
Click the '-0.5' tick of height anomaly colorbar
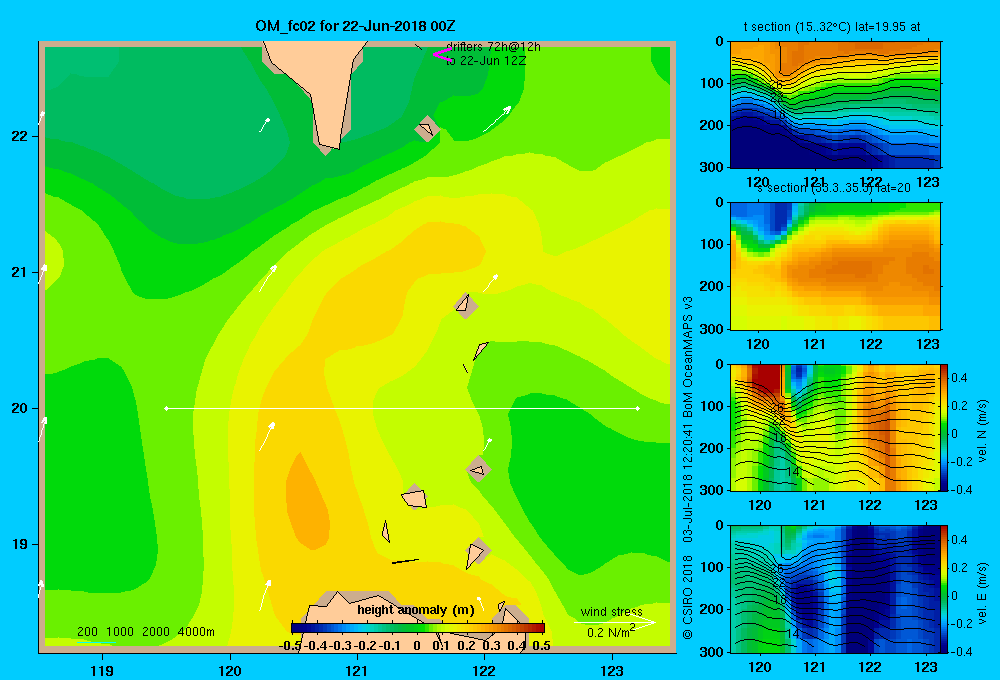point(290,646)
